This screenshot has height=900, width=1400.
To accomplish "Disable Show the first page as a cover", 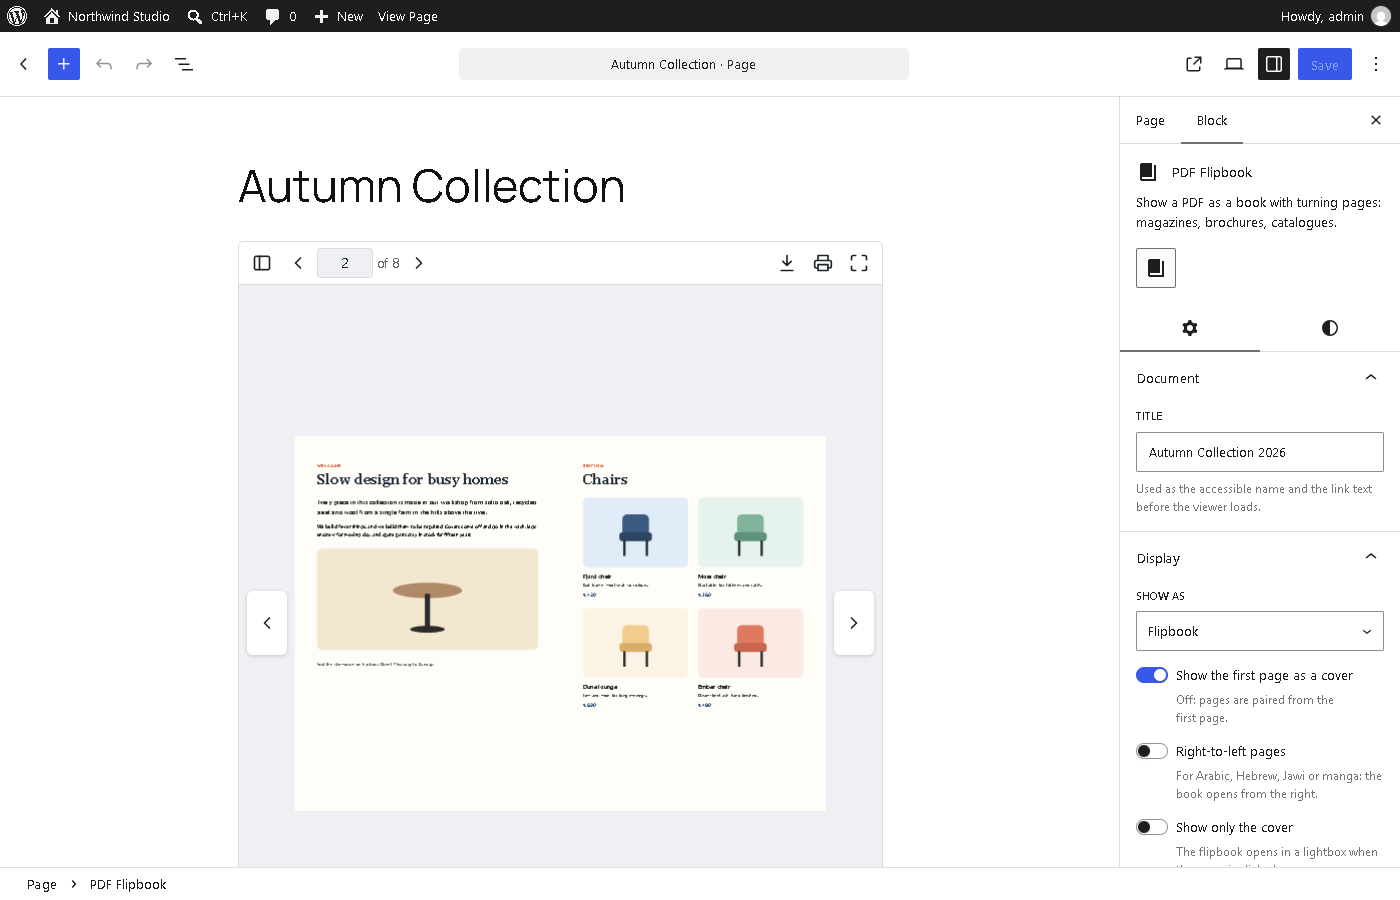I will 1152,675.
